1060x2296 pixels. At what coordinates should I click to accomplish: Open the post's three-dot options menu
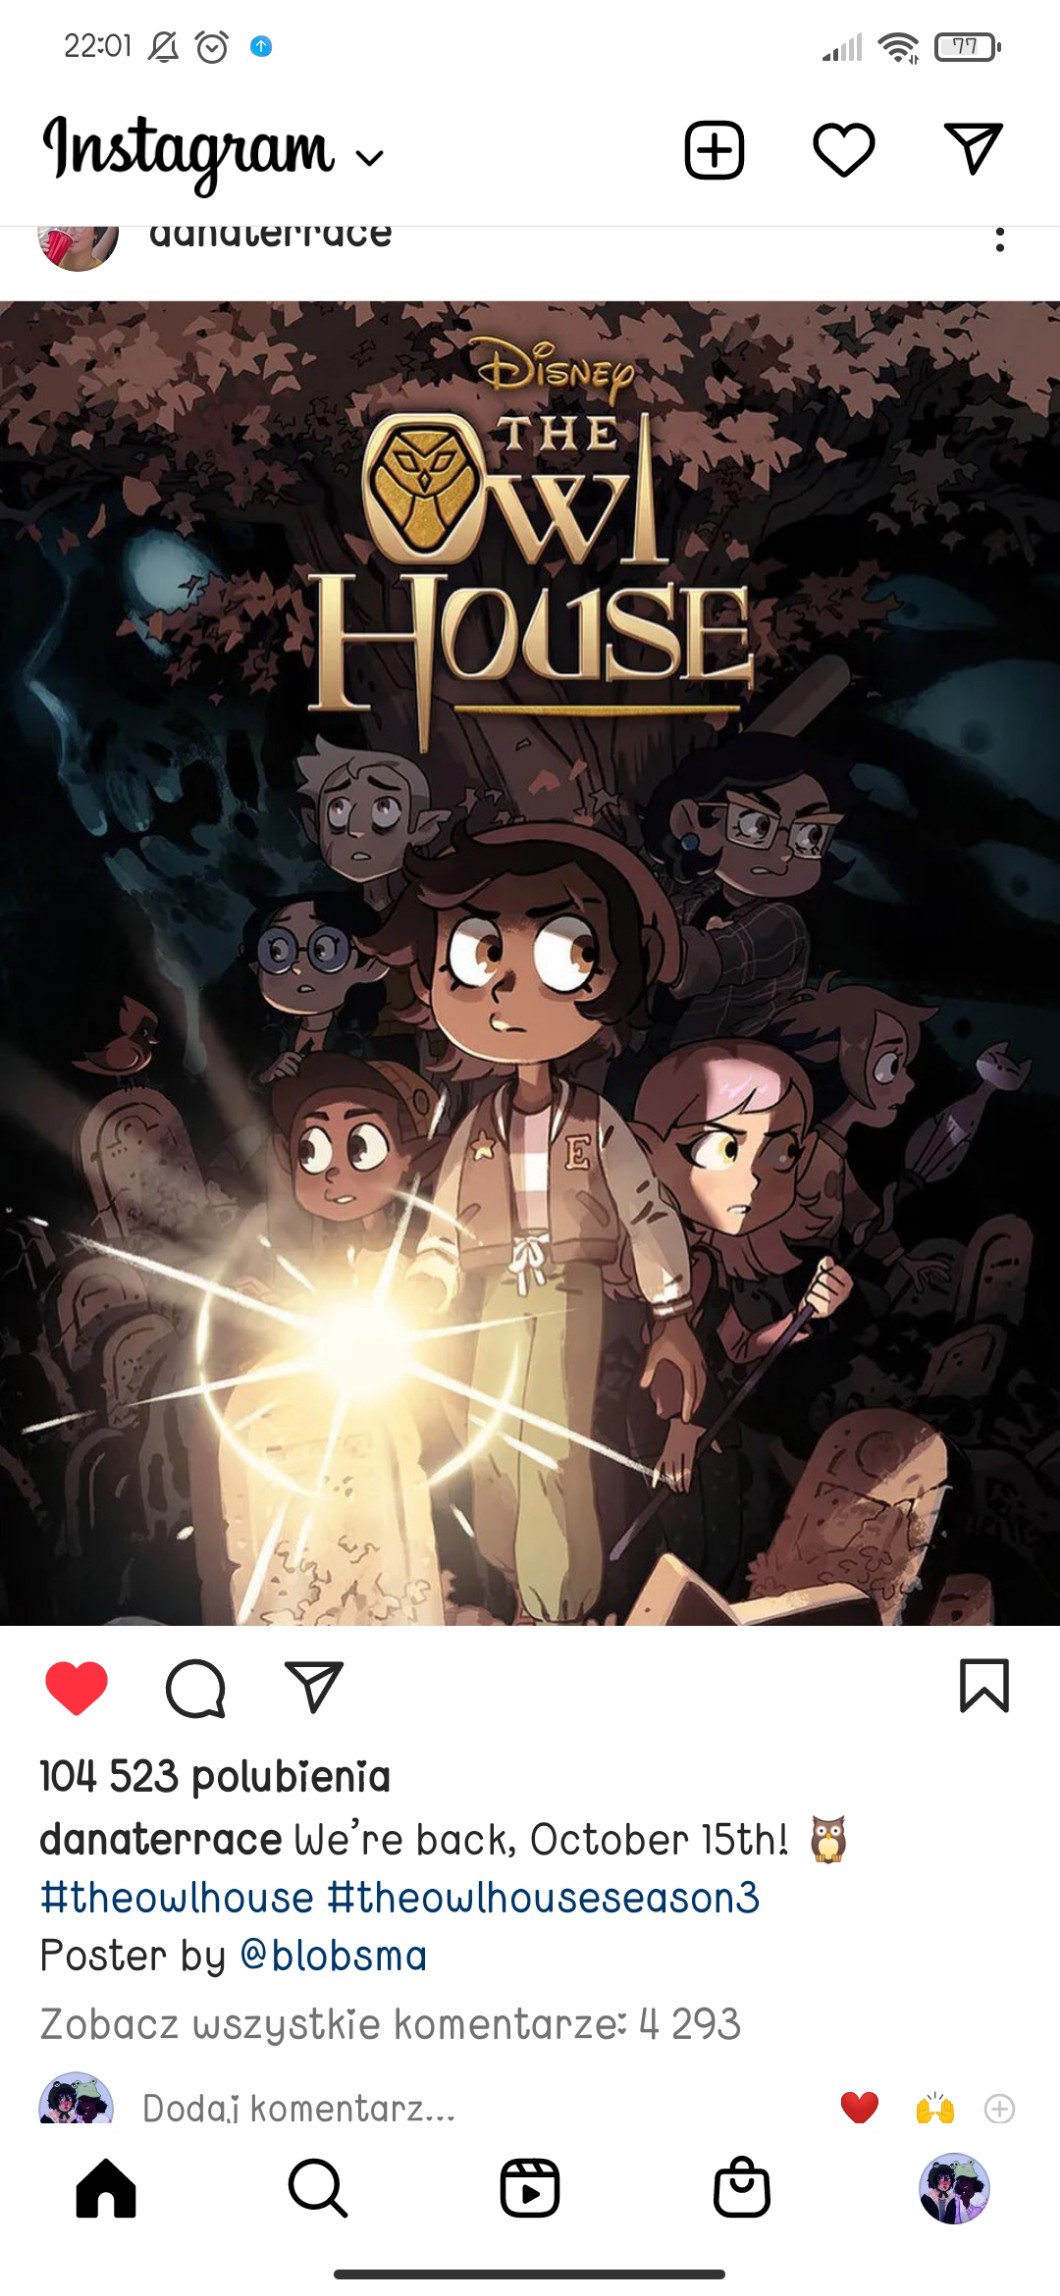point(999,240)
